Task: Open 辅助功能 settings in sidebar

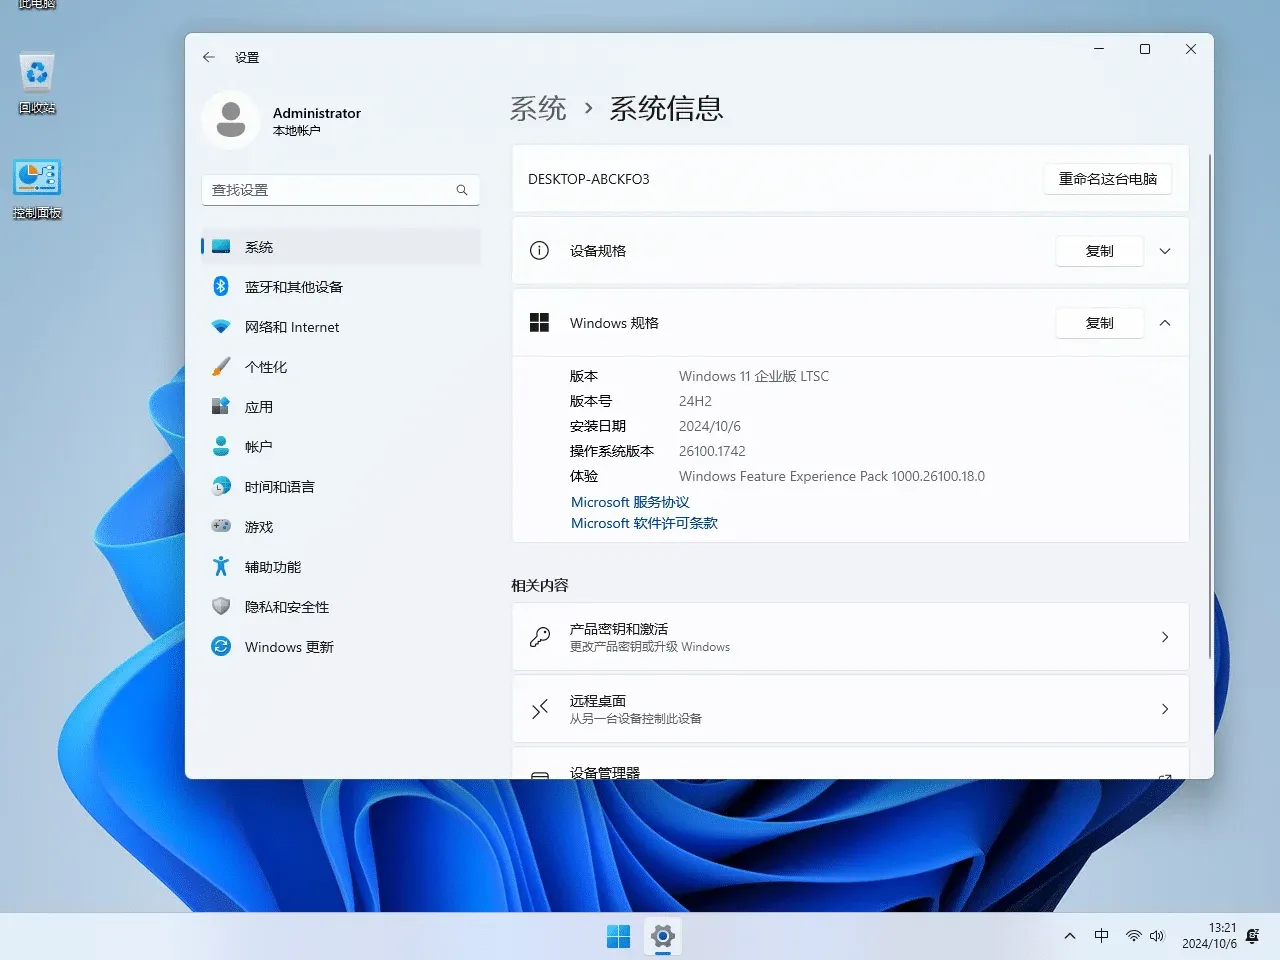Action: click(x=271, y=566)
